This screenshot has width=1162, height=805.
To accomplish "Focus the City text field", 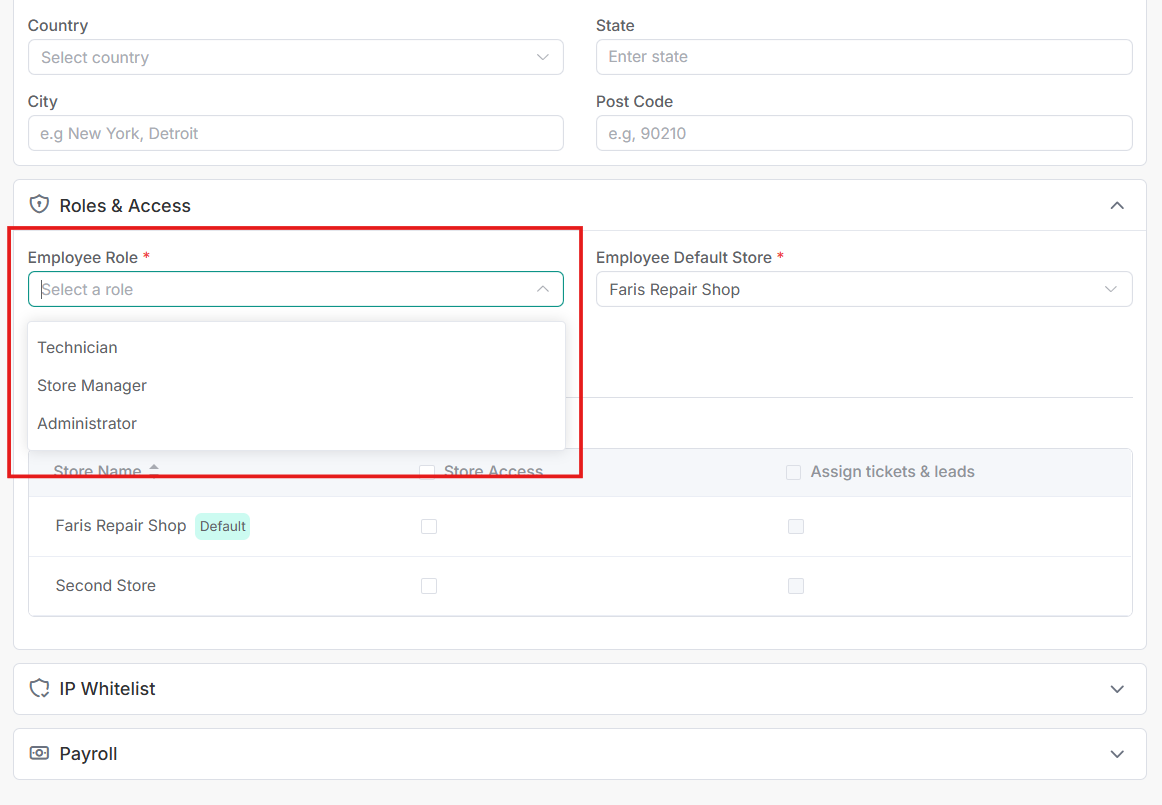I will 295,133.
